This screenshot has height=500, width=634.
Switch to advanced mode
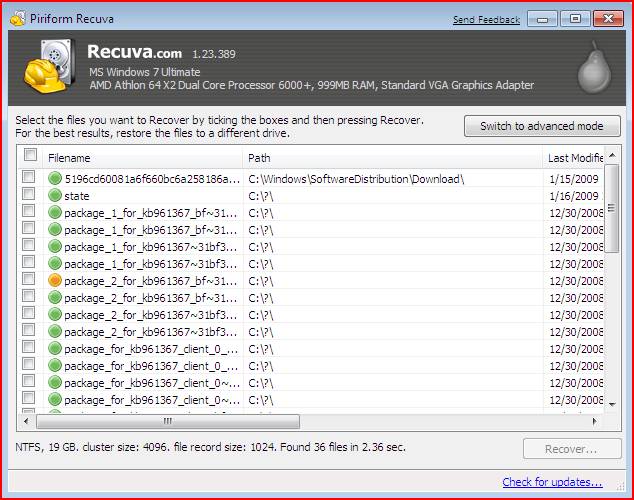[x=542, y=126]
